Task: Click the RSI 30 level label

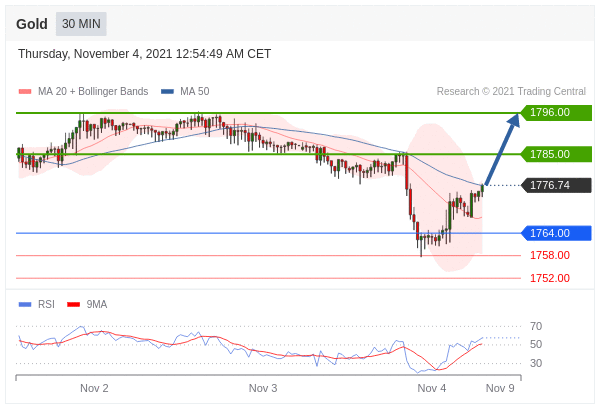Action: click(536, 363)
